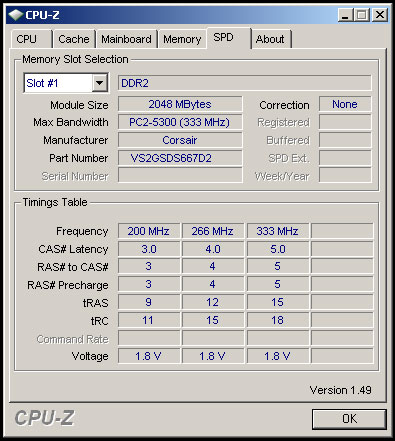Click the CAS# Latency 4.0 cell
The height and width of the screenshot is (441, 395).
pyautogui.click(x=213, y=249)
